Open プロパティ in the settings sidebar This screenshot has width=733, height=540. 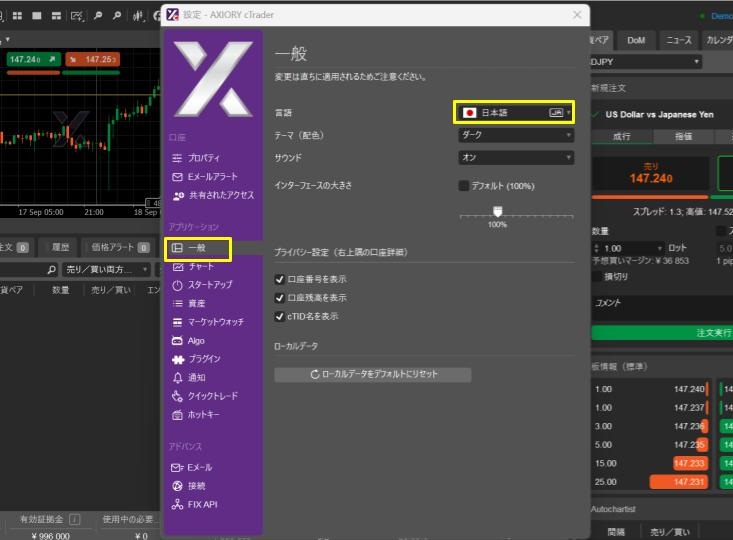click(196, 158)
